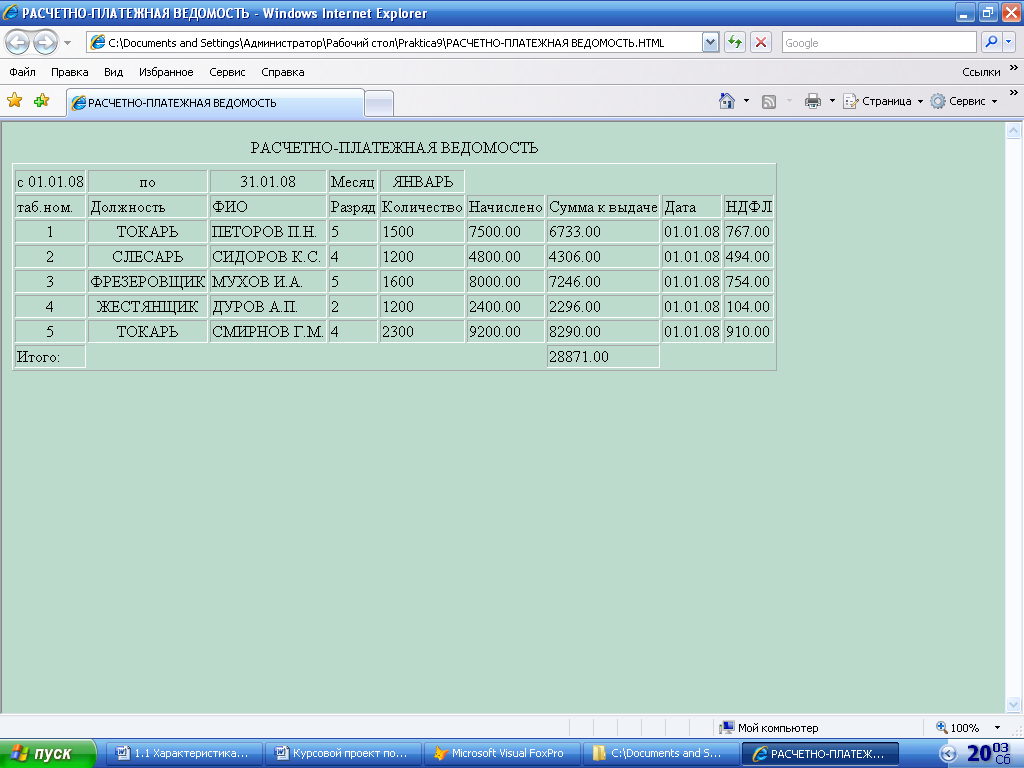Click vertical scrollbar up arrow

pos(1013,131)
